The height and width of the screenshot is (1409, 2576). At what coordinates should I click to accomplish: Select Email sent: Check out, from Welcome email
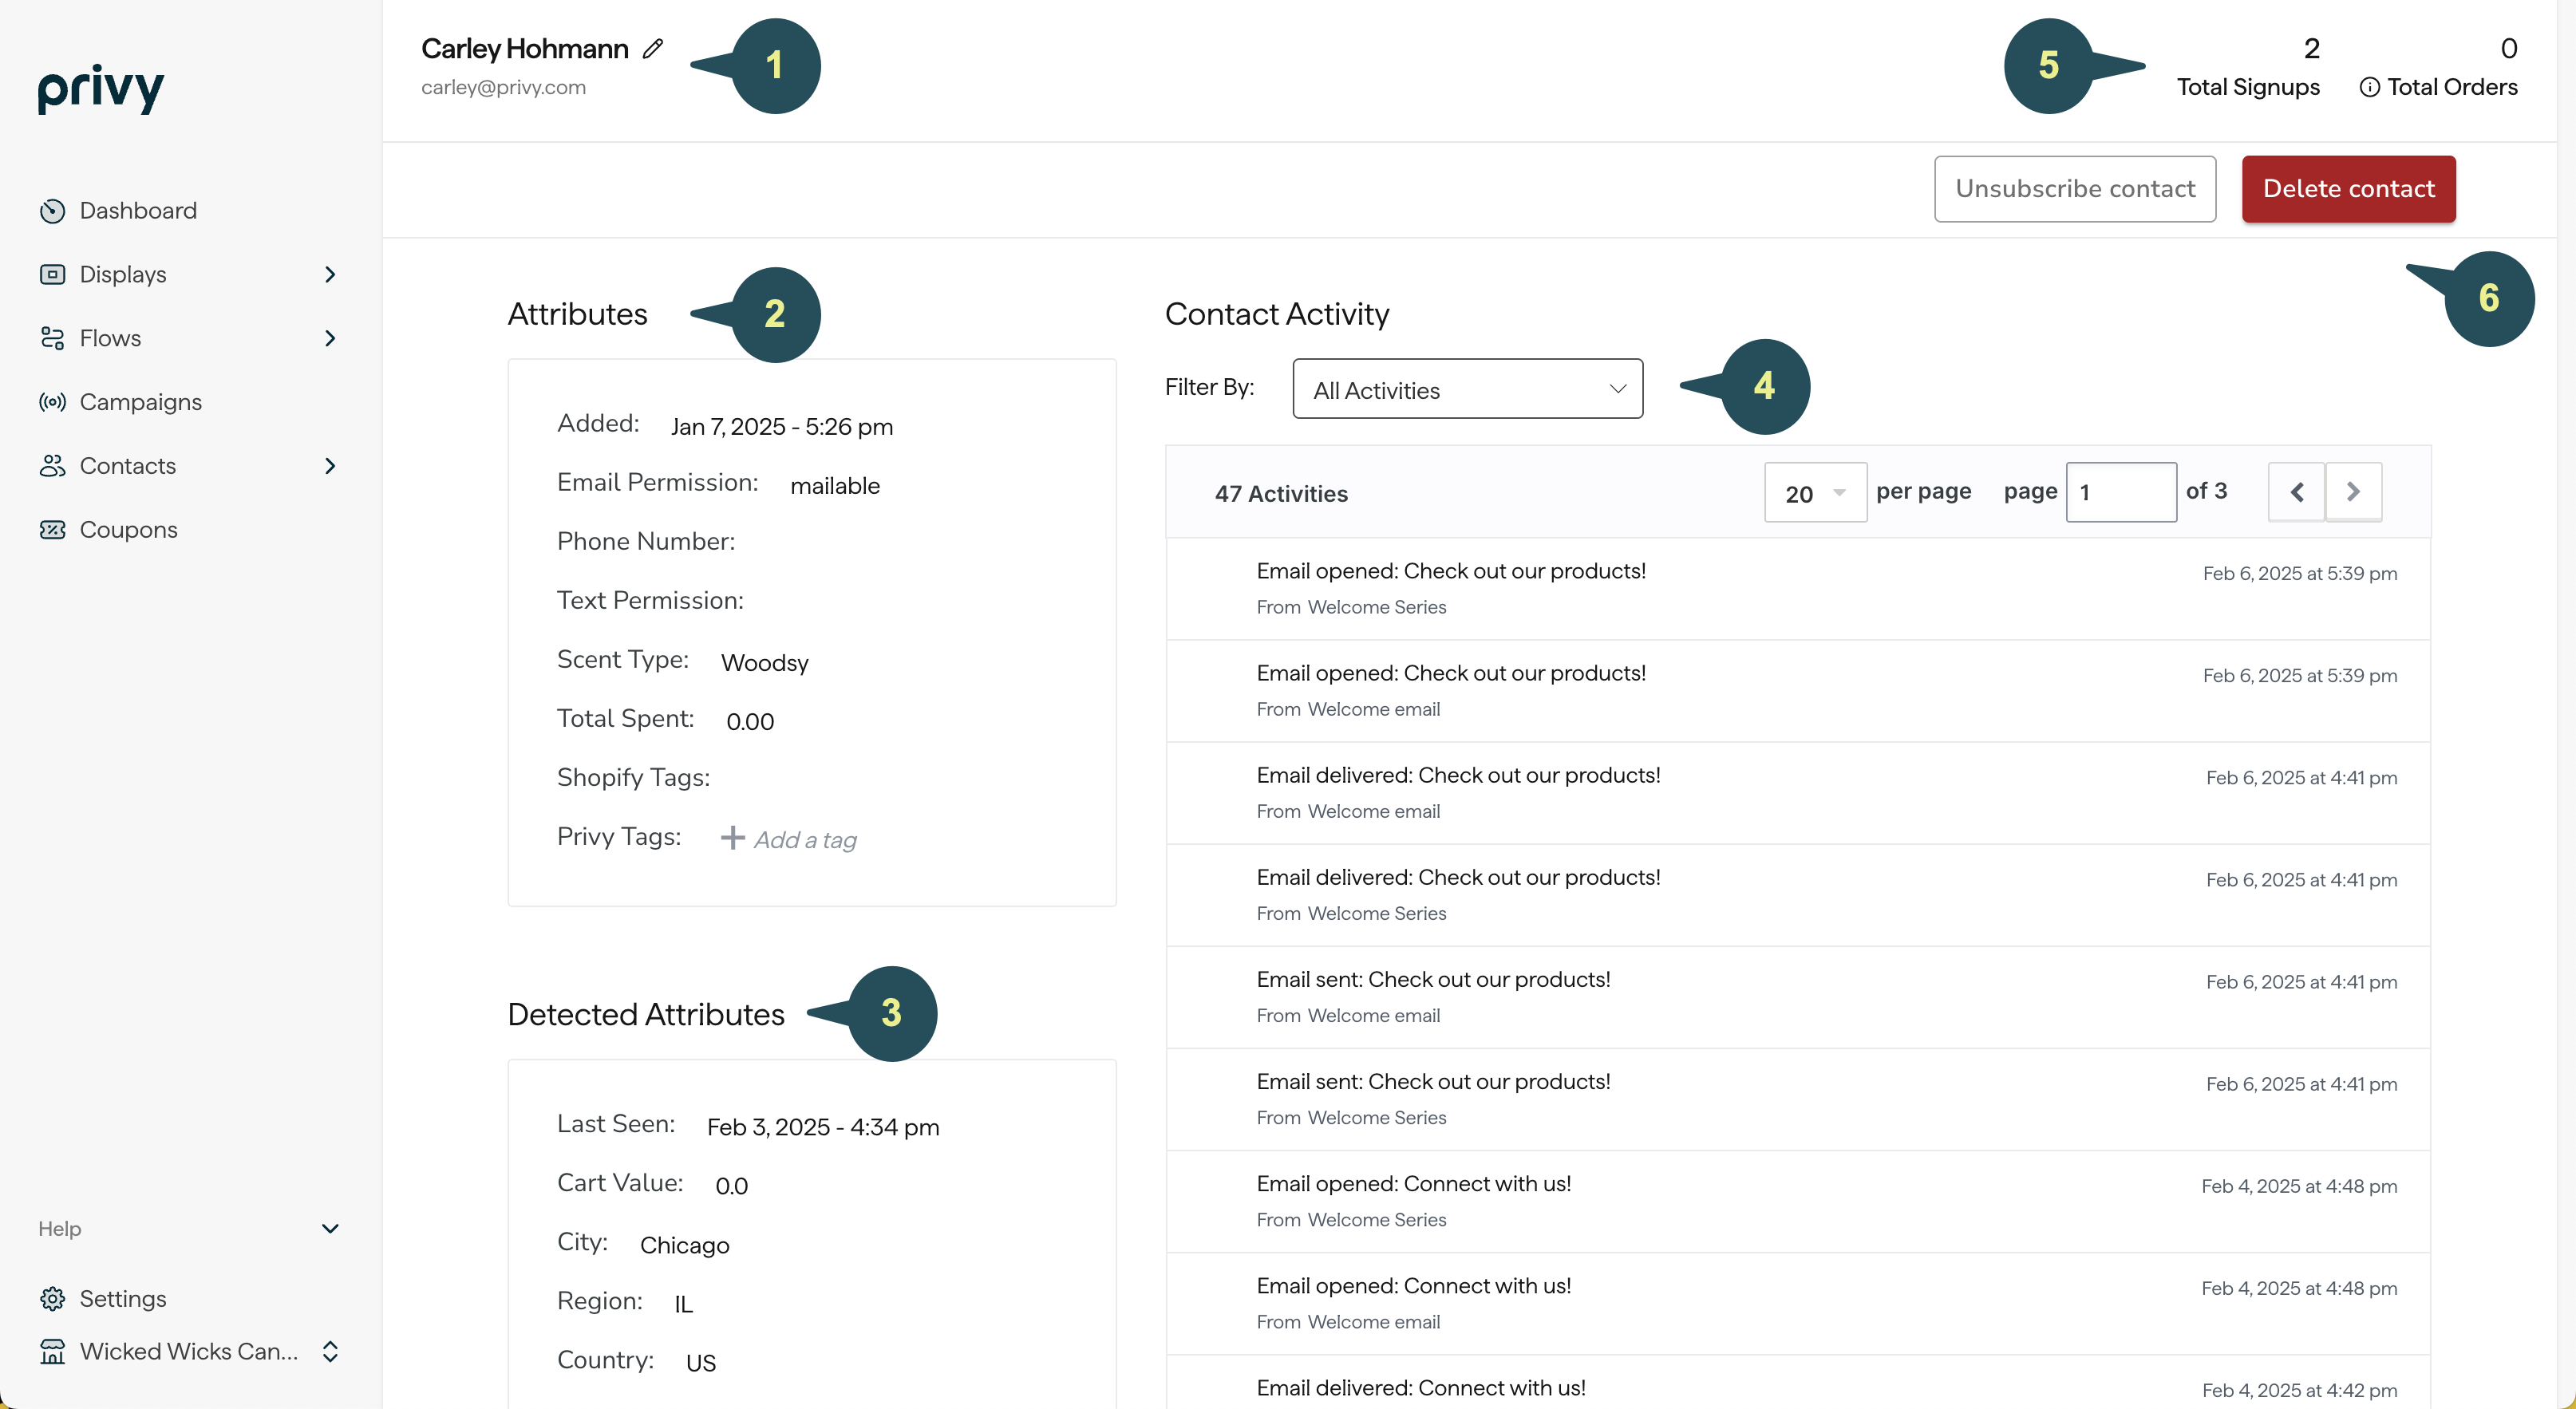1798,997
